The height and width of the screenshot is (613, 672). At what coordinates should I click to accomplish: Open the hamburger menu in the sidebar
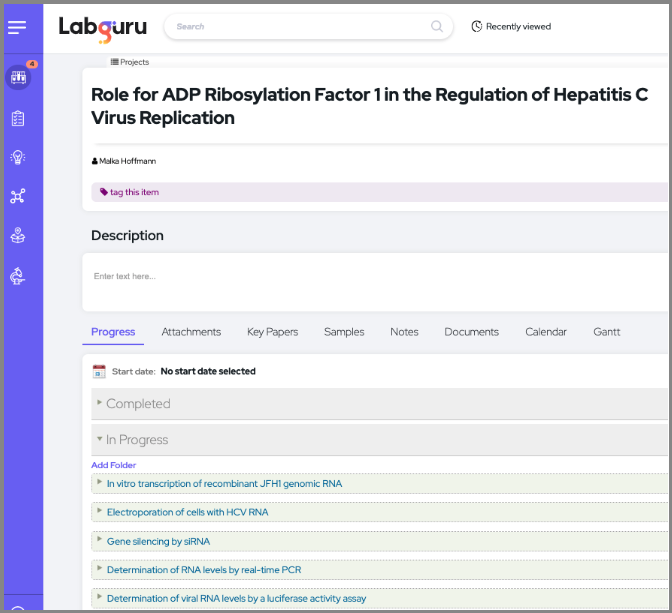click(17, 28)
